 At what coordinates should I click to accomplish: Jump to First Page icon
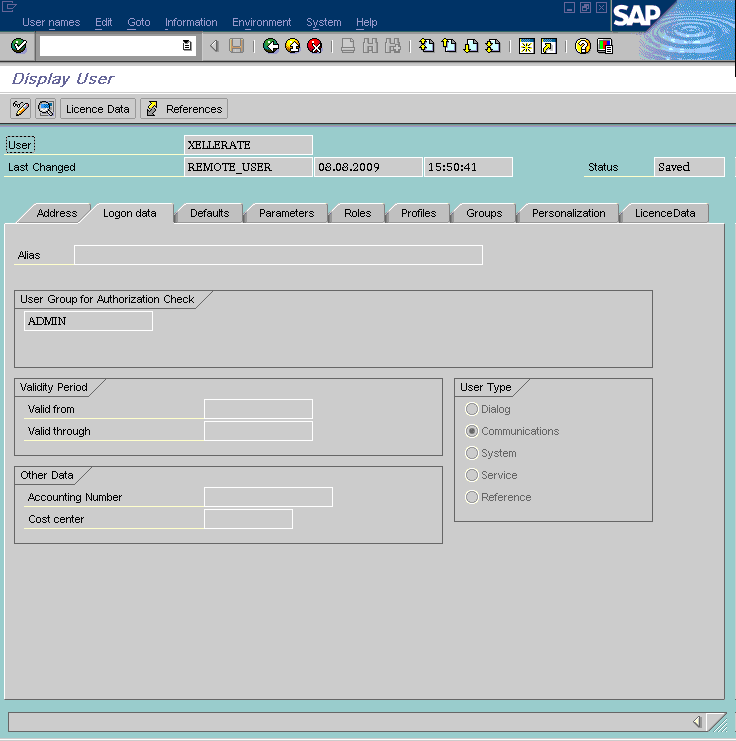[x=426, y=46]
